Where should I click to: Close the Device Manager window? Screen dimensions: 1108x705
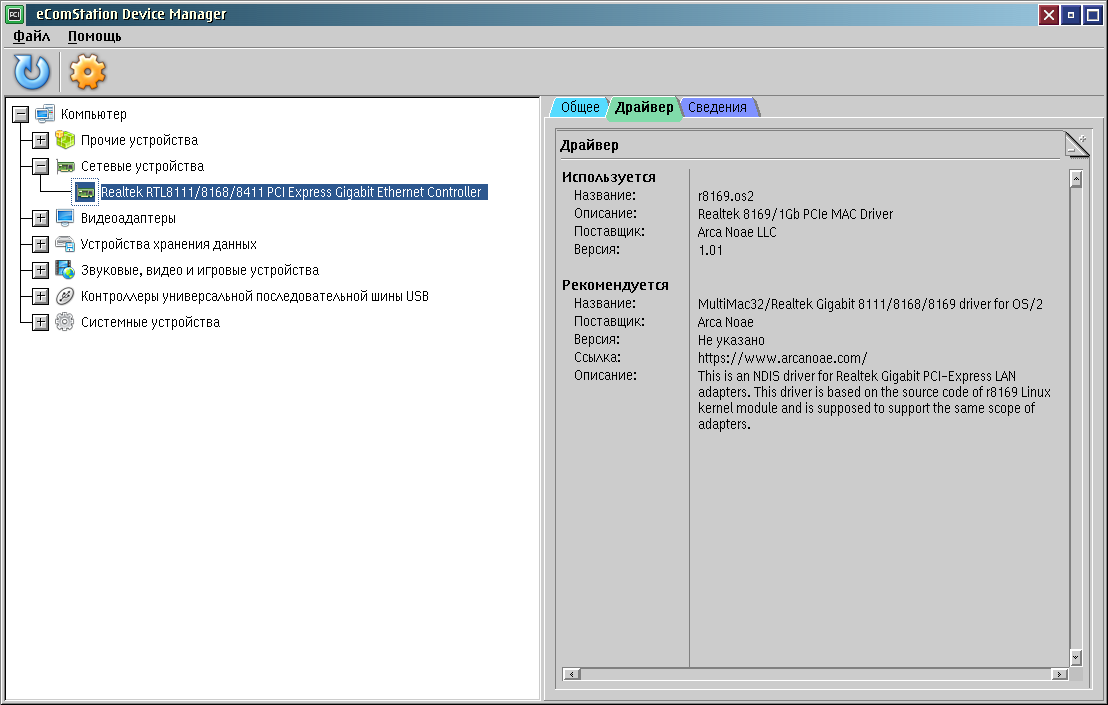1049,15
